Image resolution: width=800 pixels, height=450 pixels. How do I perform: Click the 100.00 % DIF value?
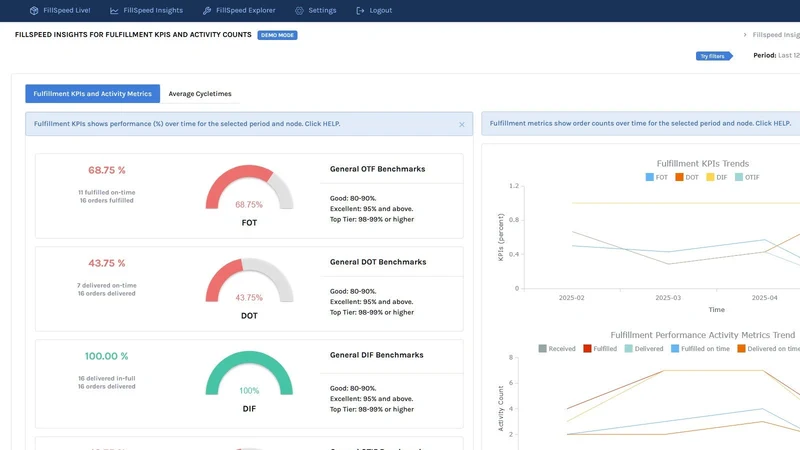point(107,356)
